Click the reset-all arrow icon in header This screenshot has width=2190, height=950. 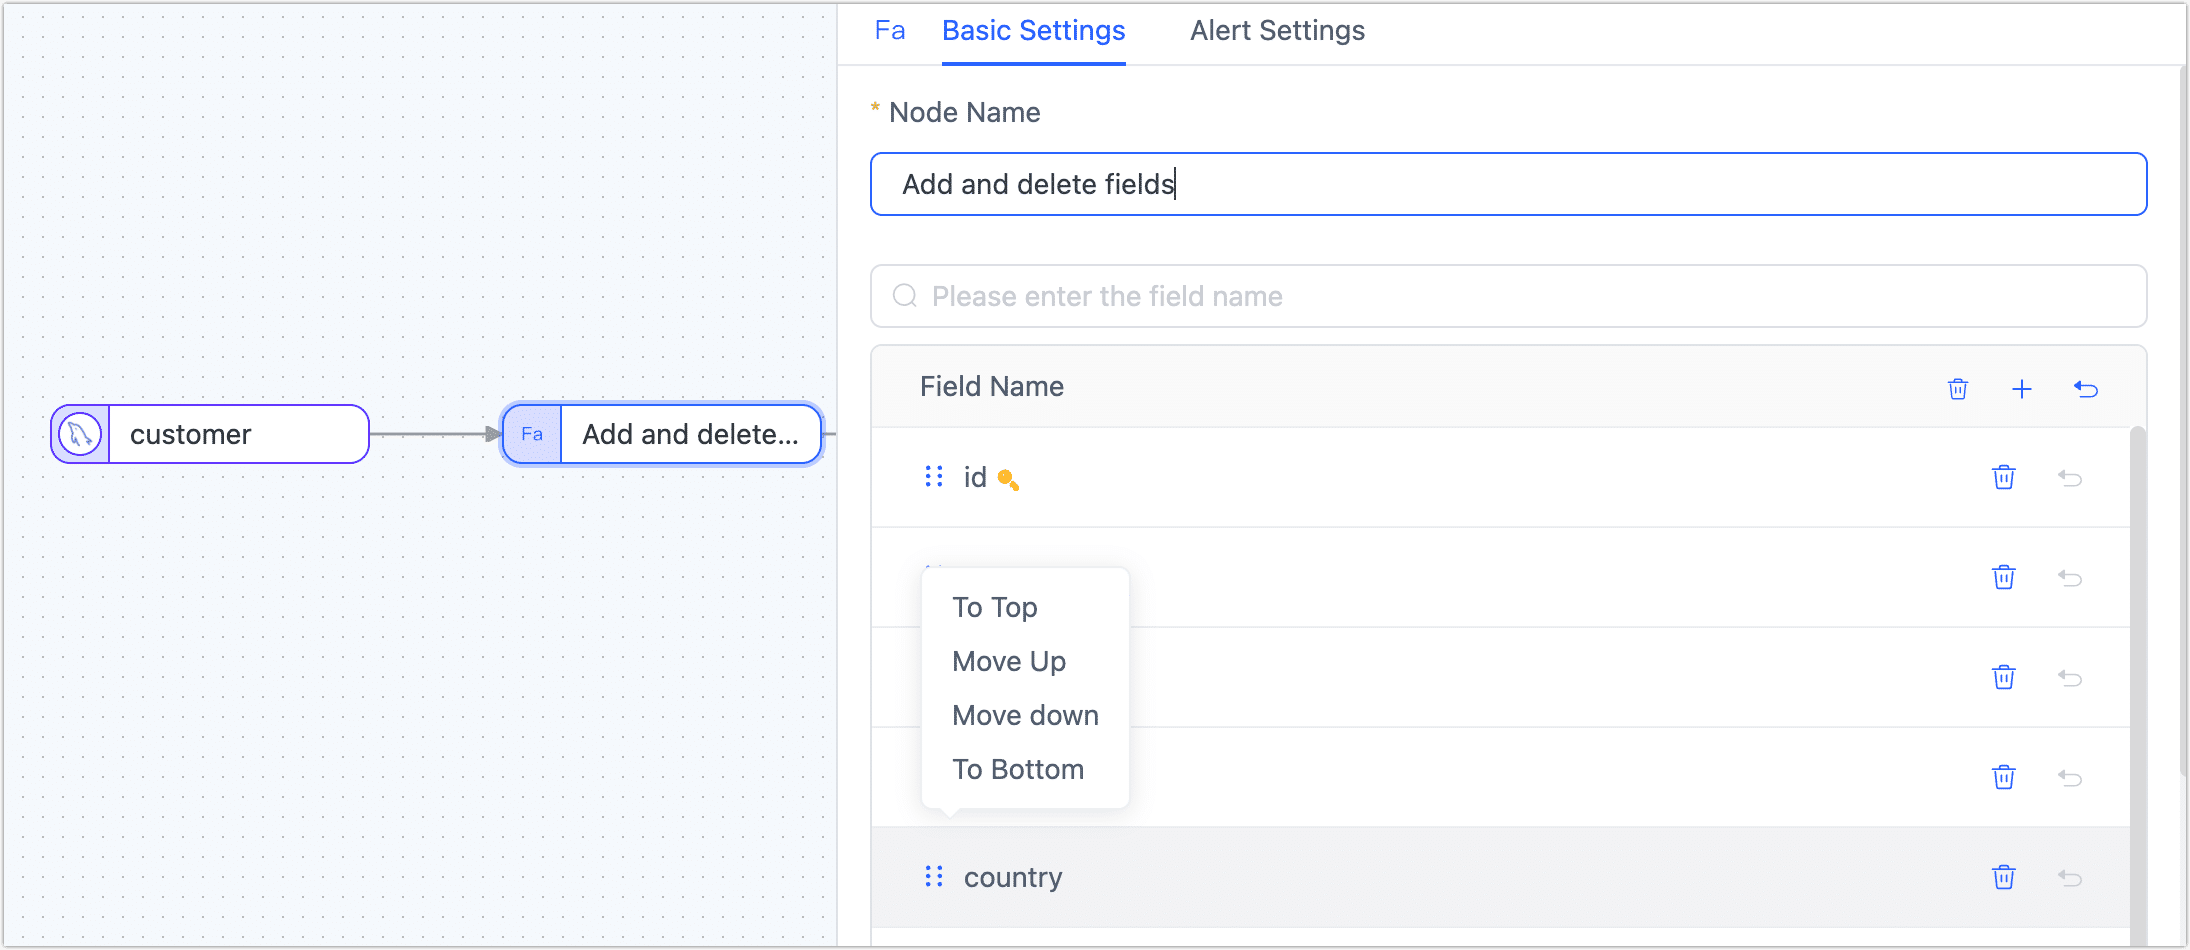(2085, 389)
